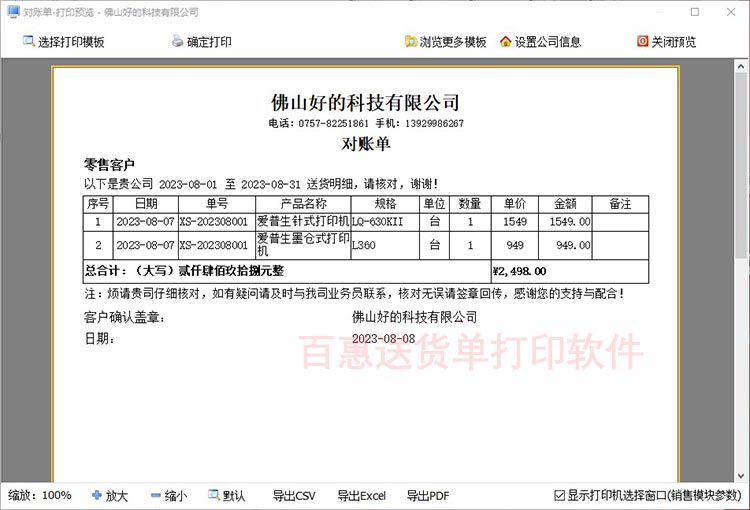Image resolution: width=750 pixels, height=510 pixels.
Task: Maximize the print preview window
Action: (x=695, y=12)
